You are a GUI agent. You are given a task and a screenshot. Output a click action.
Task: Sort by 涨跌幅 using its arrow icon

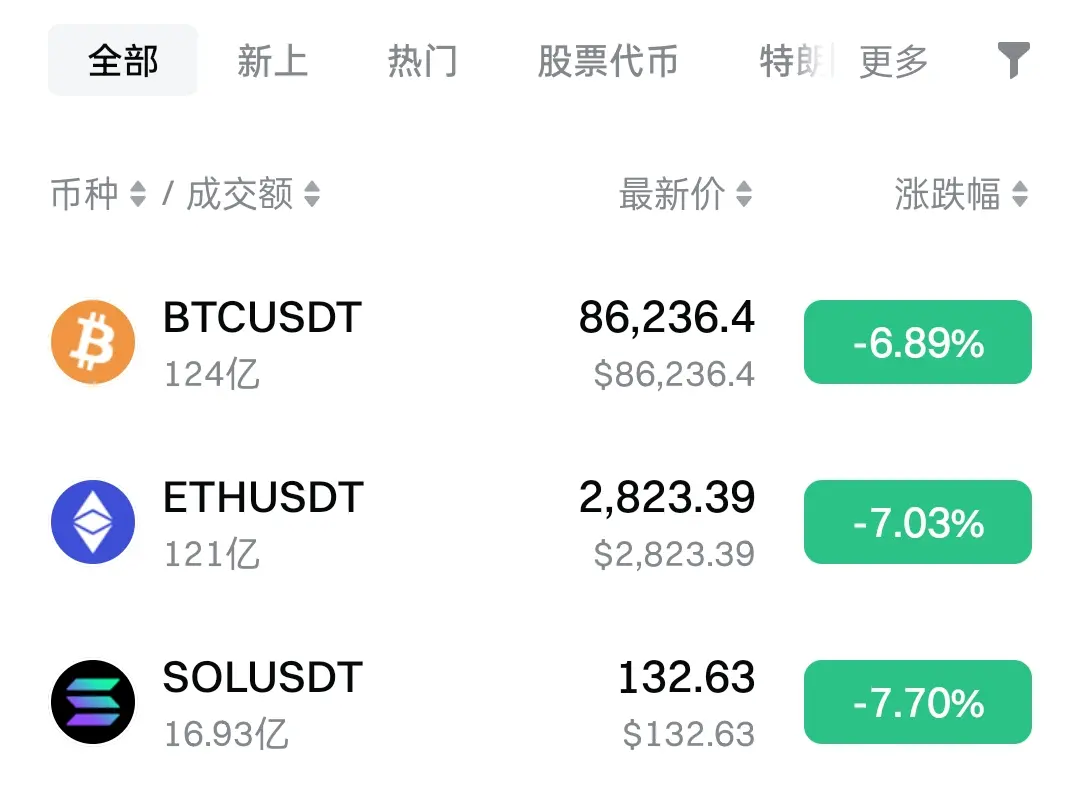(x=1020, y=194)
